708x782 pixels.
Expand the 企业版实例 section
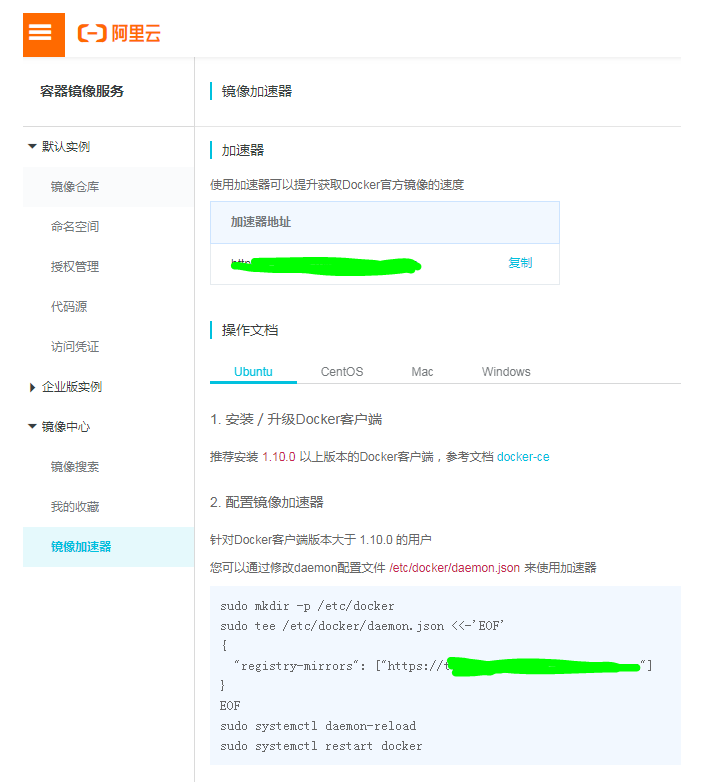[x=65, y=387]
